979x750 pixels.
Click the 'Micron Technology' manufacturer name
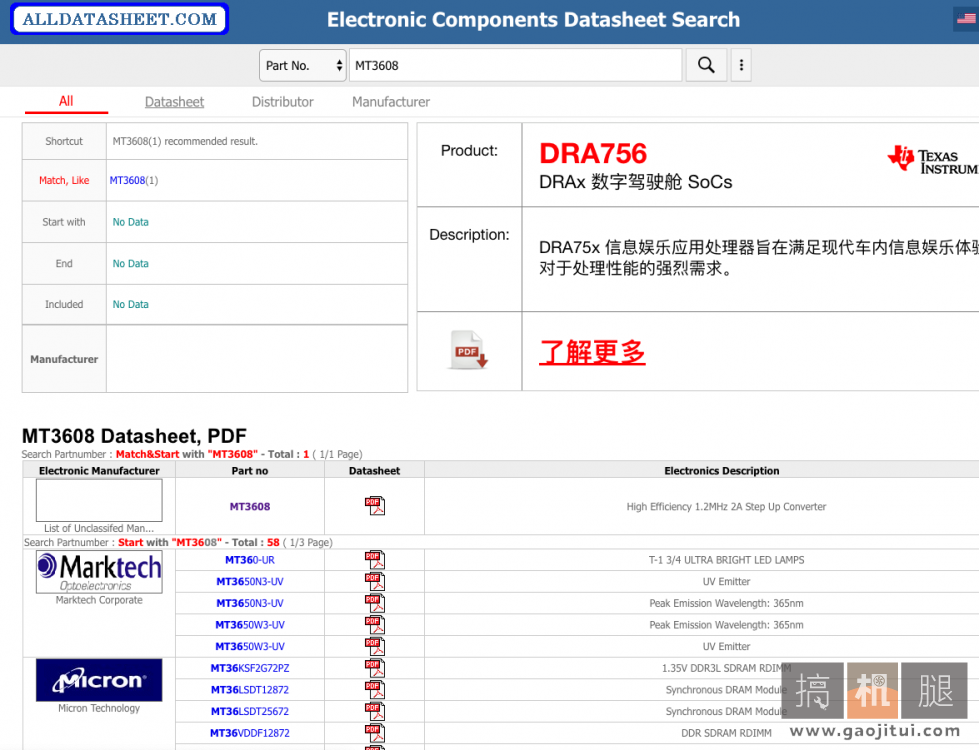coord(99,708)
